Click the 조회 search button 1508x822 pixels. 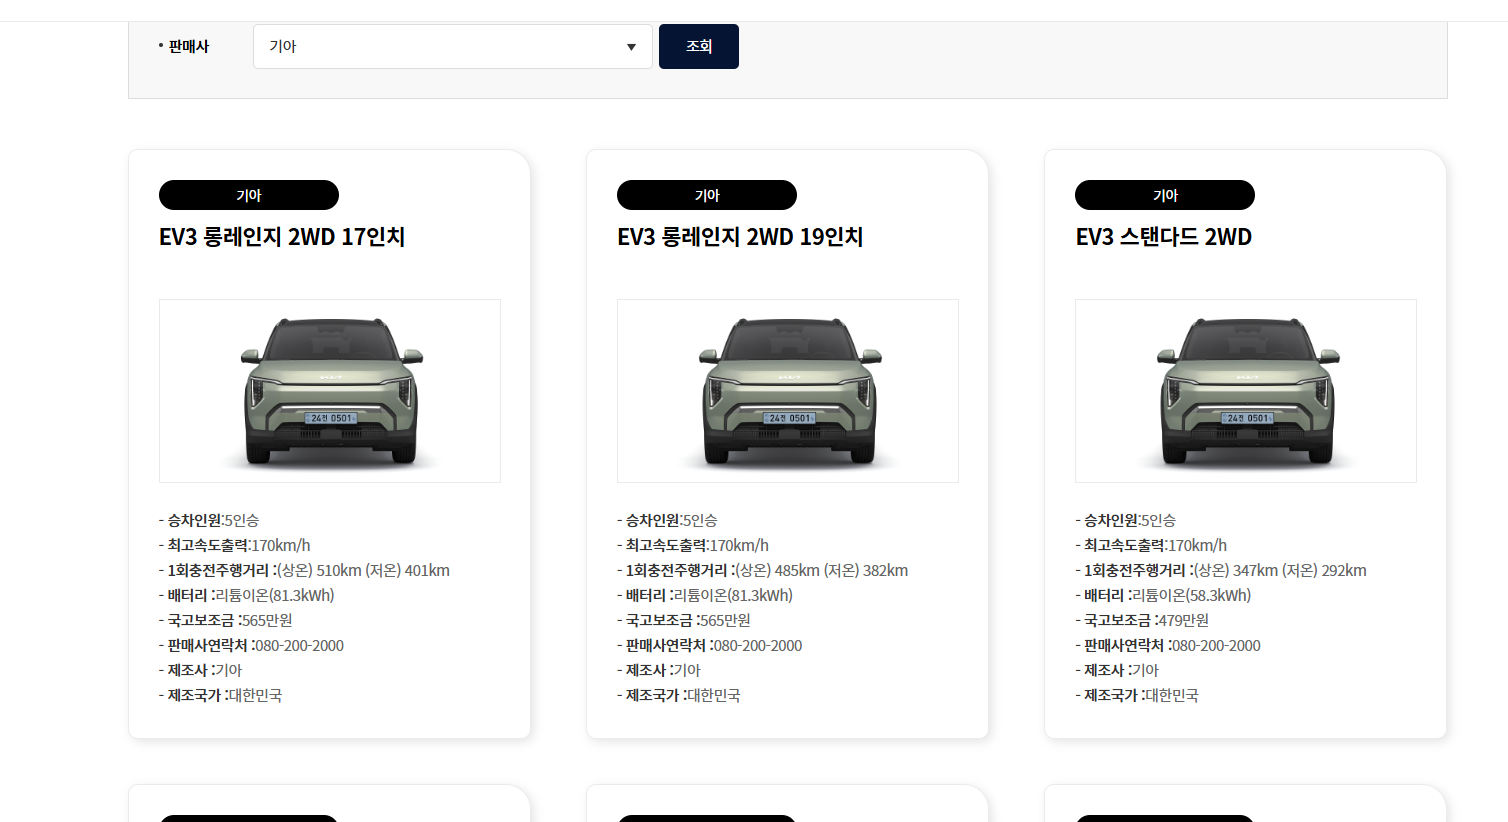click(x=699, y=46)
